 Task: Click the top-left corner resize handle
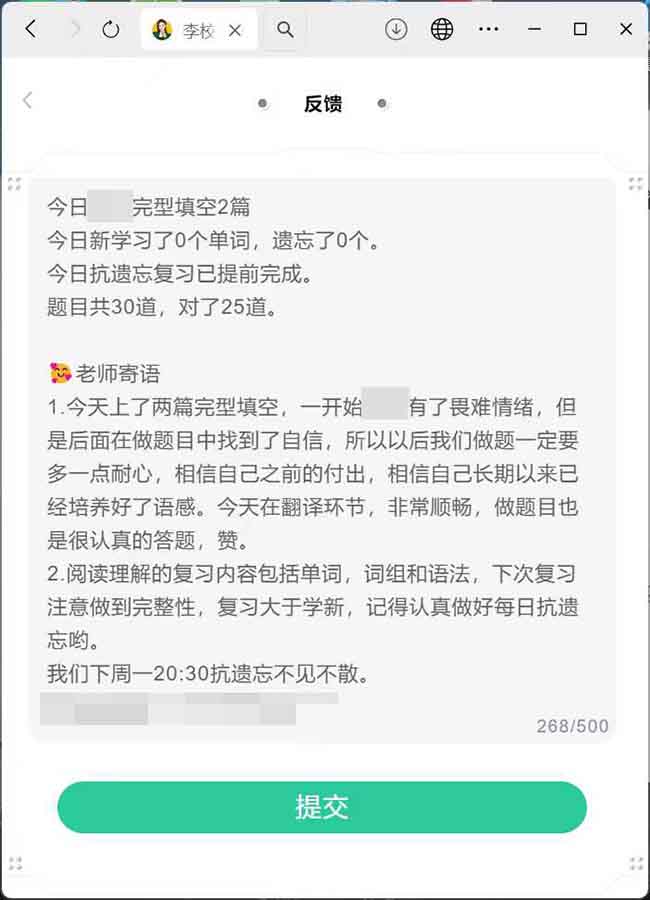(14, 184)
